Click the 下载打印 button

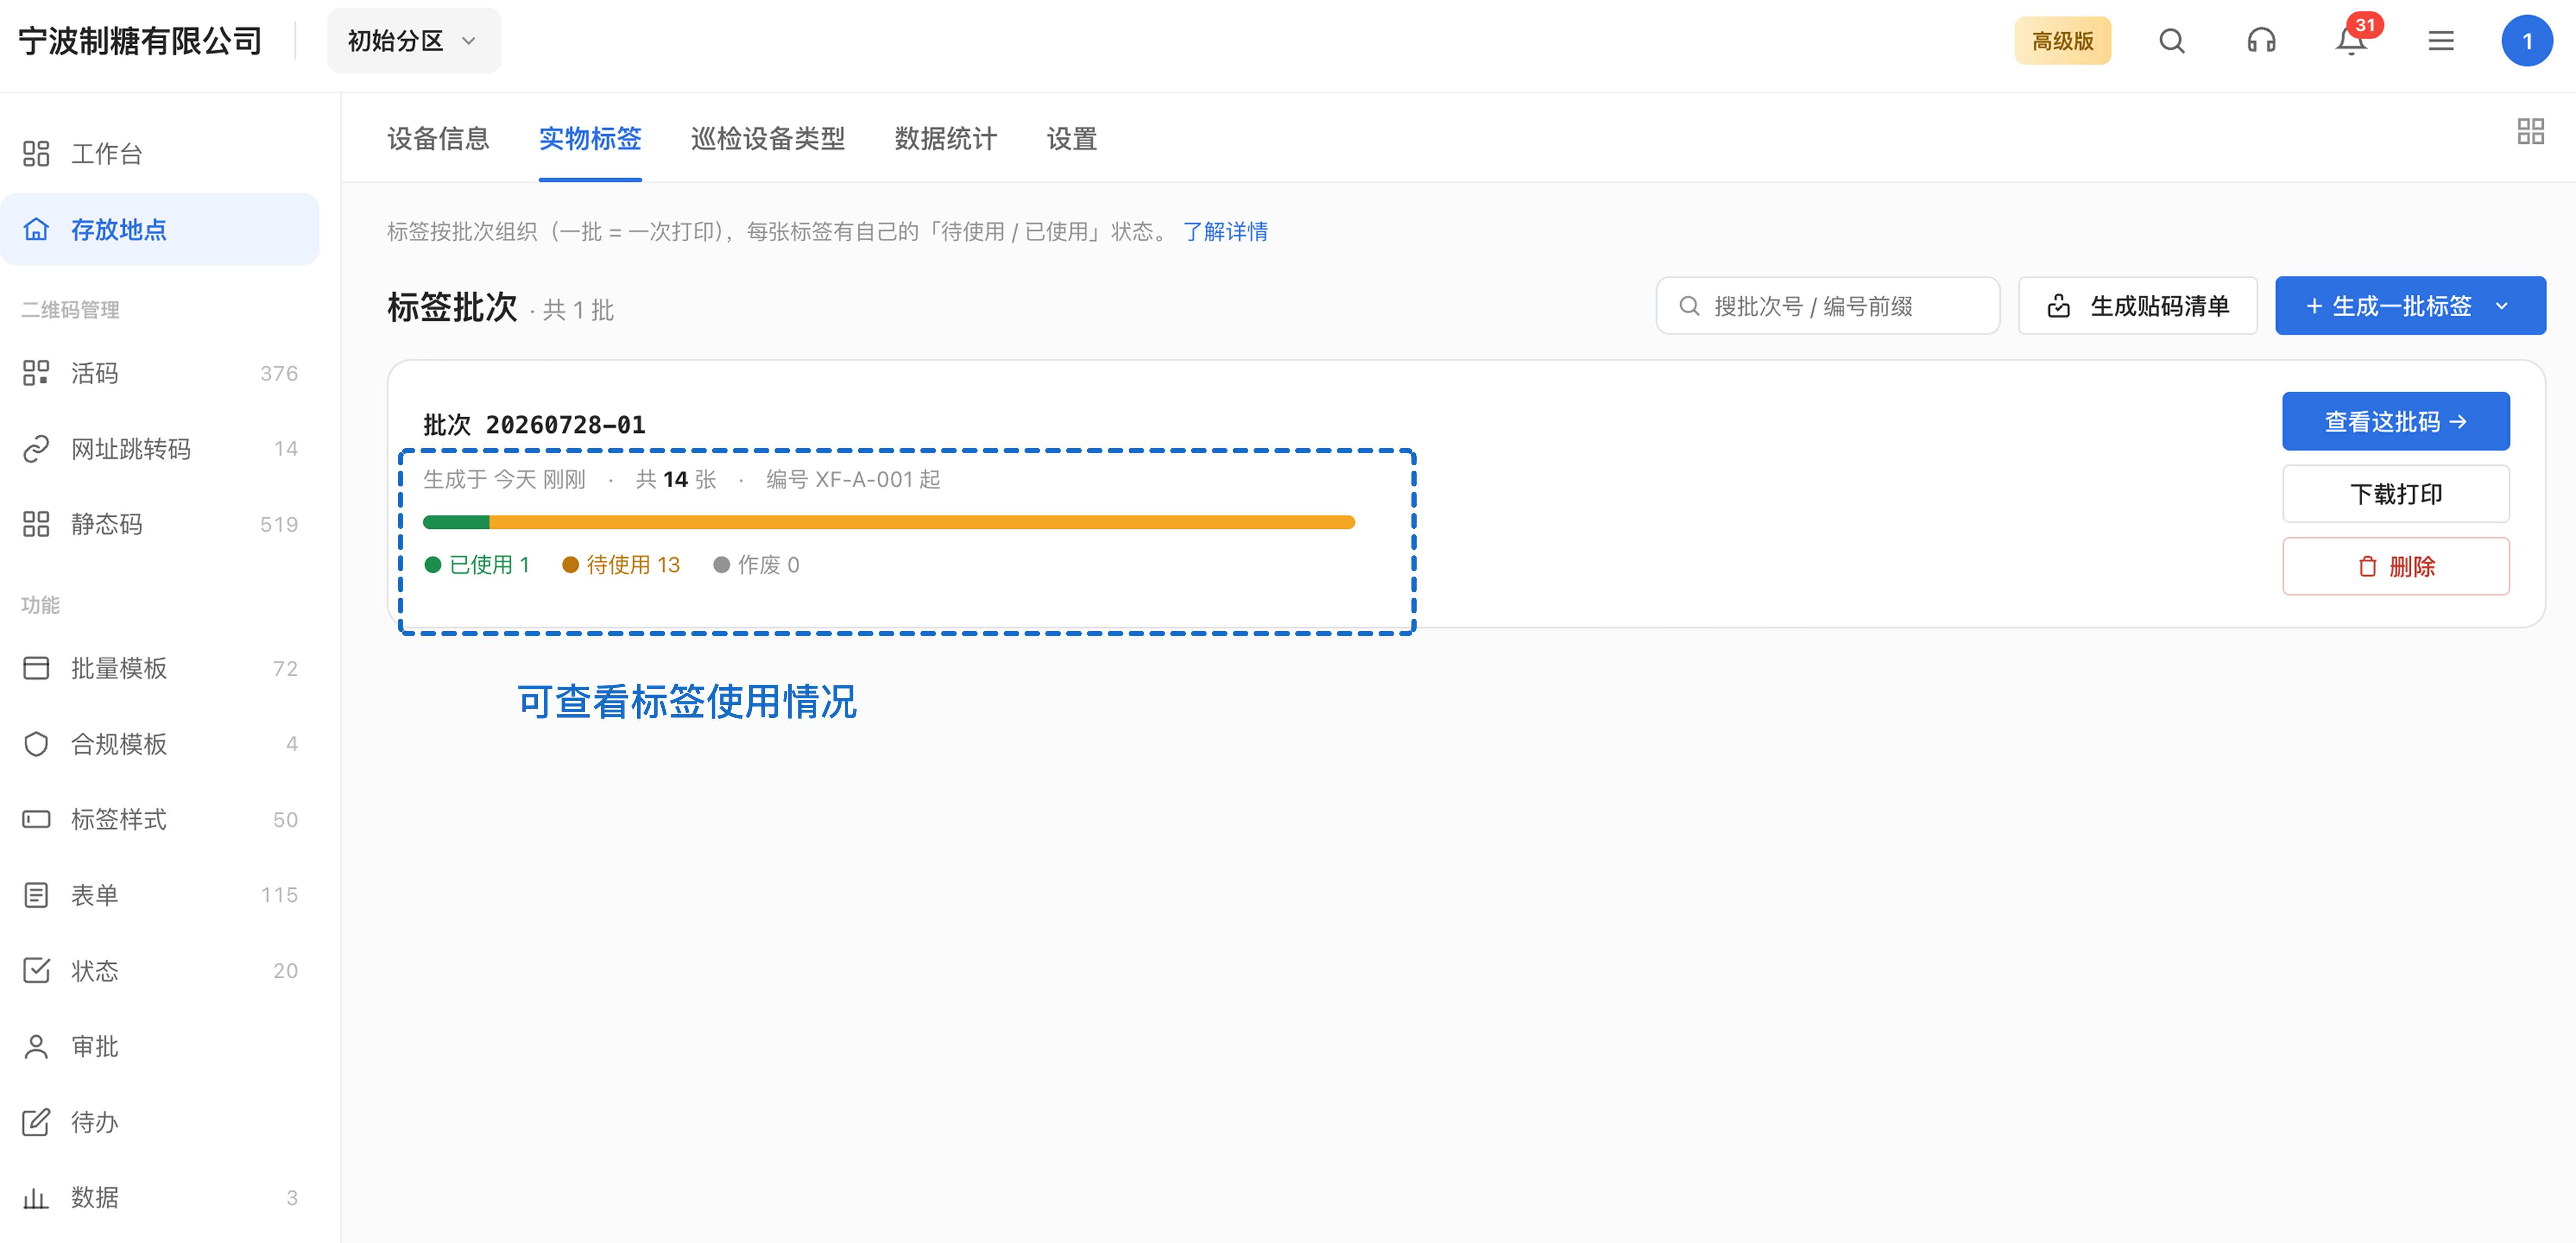tap(2396, 494)
